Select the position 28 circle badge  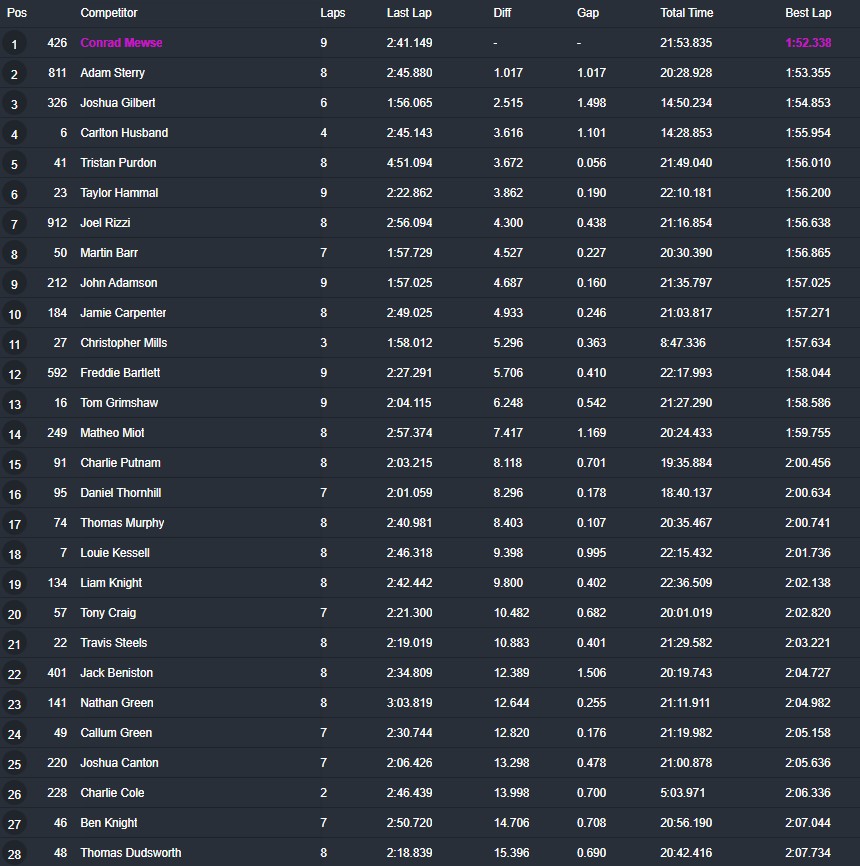[x=14, y=854]
